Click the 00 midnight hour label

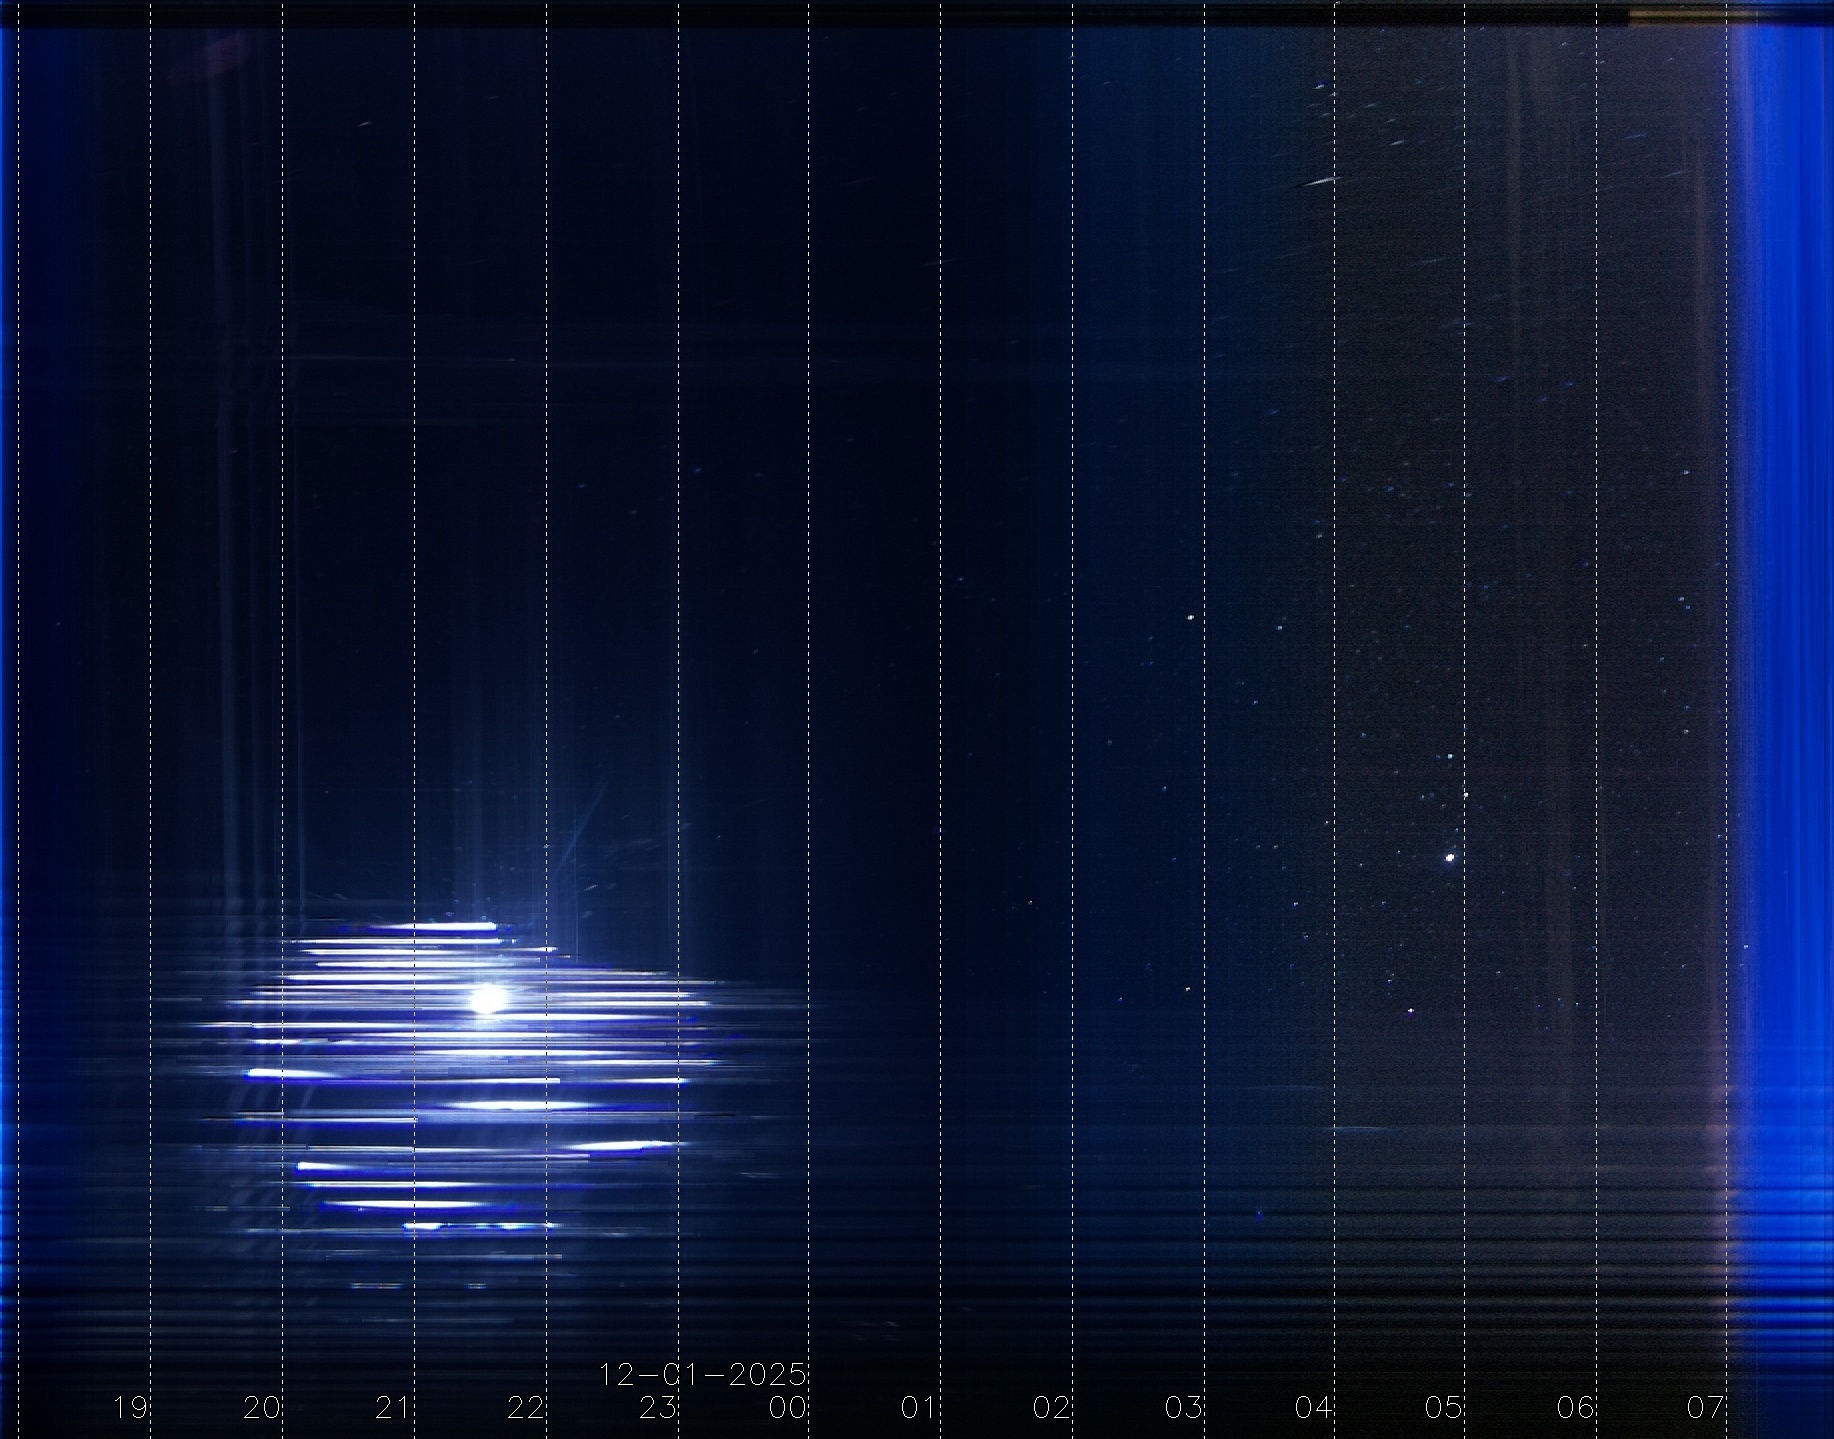point(788,1408)
